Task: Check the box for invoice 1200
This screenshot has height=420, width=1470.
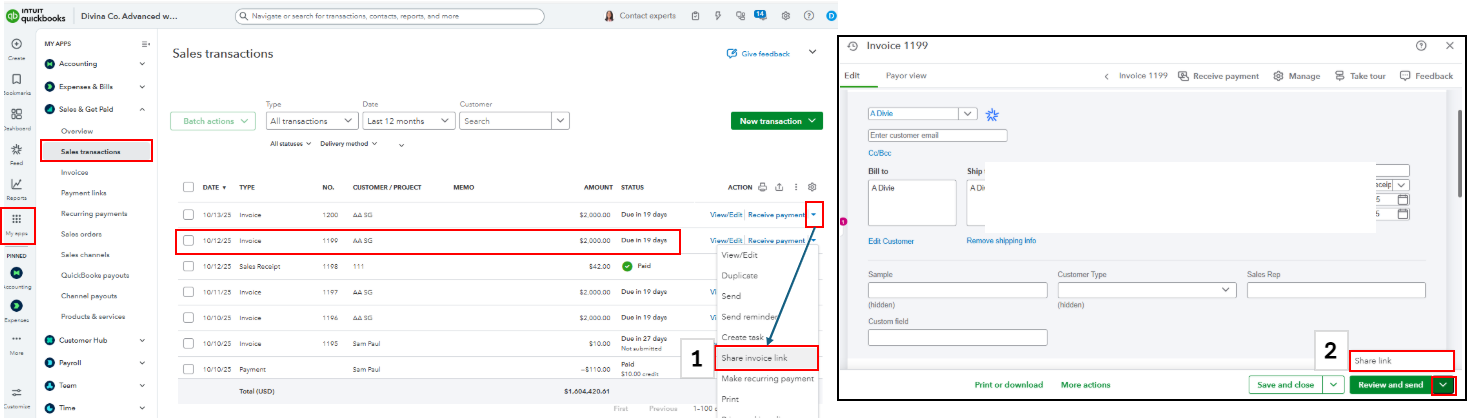Action: tap(188, 214)
